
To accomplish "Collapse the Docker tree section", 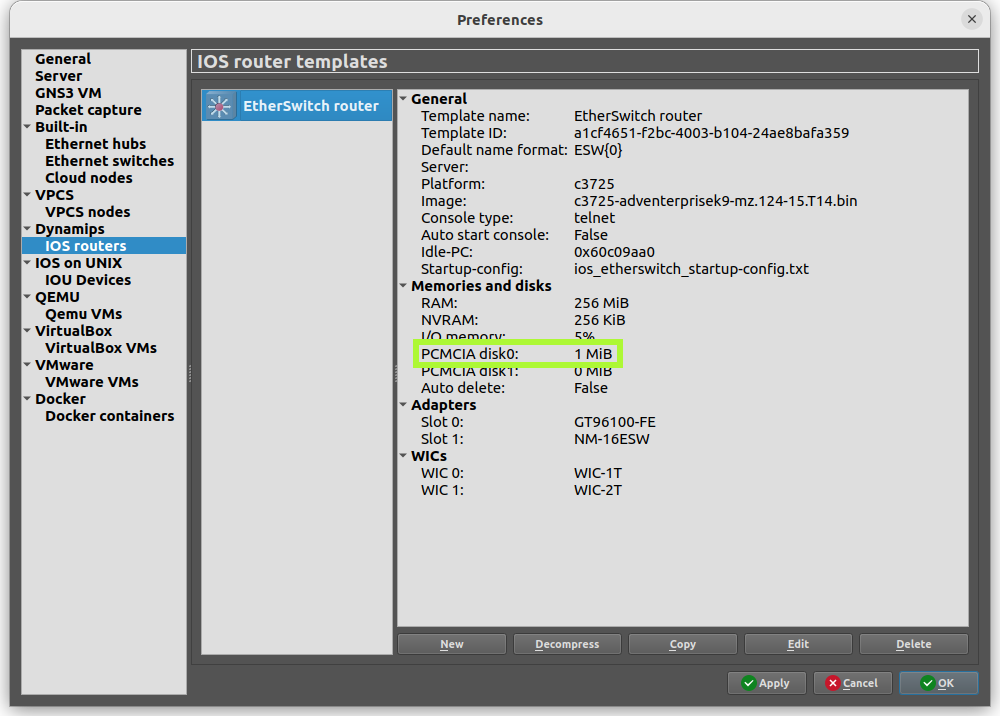I will 27,398.
